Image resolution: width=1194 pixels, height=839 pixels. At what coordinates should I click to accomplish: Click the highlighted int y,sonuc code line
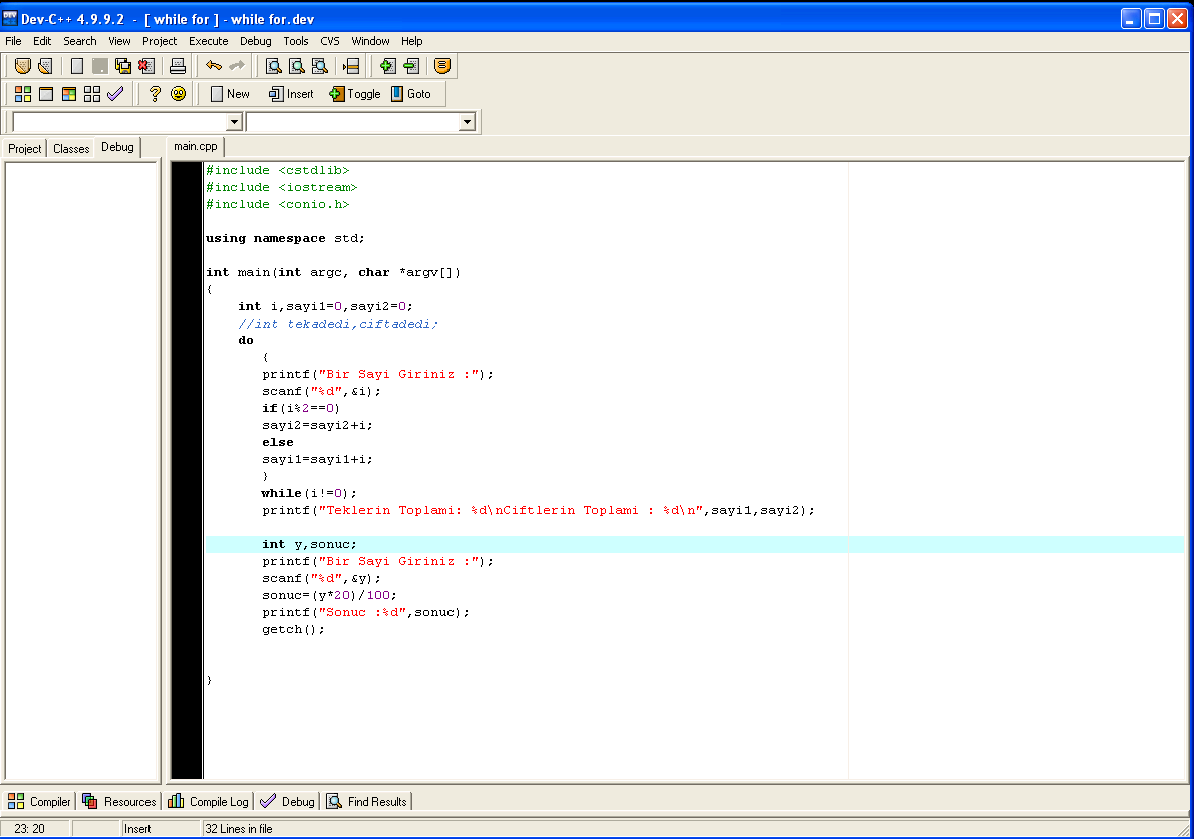[x=694, y=544]
